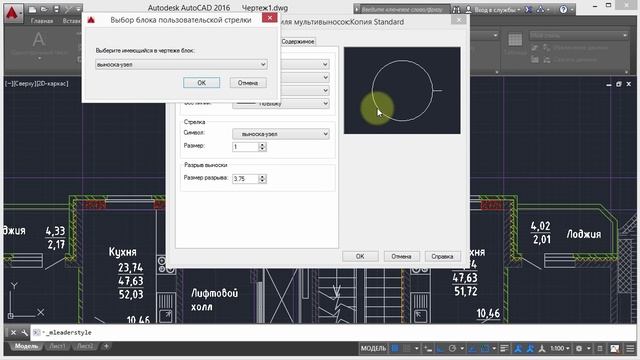Image resolution: width=640 pixels, height=360 pixels.
Task: Open polar tracking angle dropdown arrow
Action: [x=462, y=349]
